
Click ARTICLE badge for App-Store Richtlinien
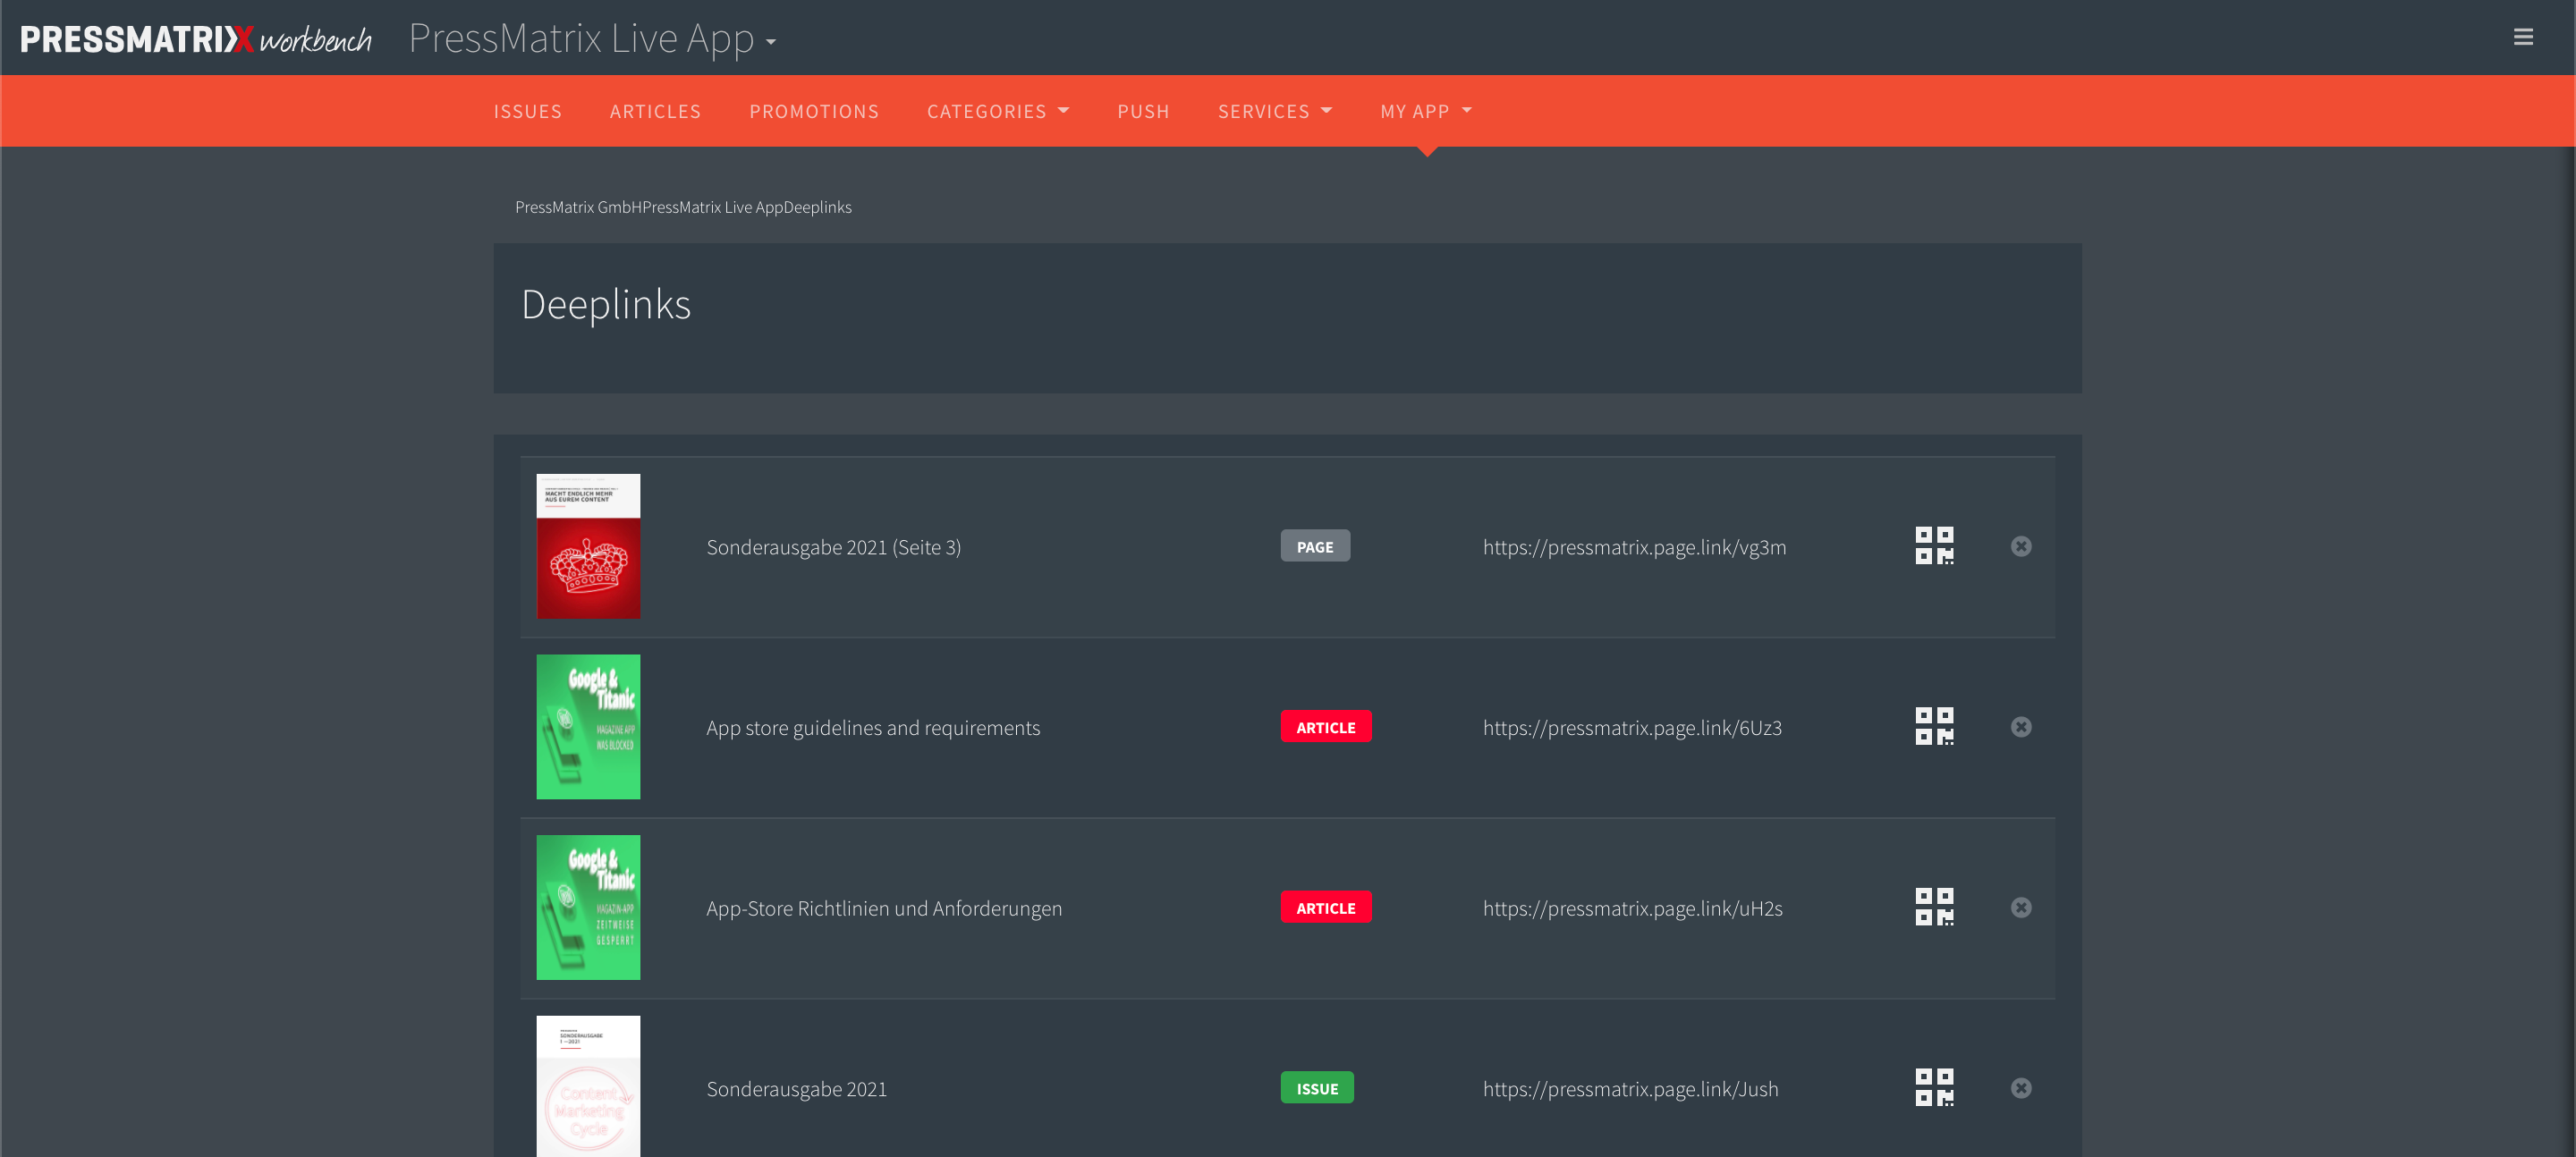click(x=1326, y=907)
